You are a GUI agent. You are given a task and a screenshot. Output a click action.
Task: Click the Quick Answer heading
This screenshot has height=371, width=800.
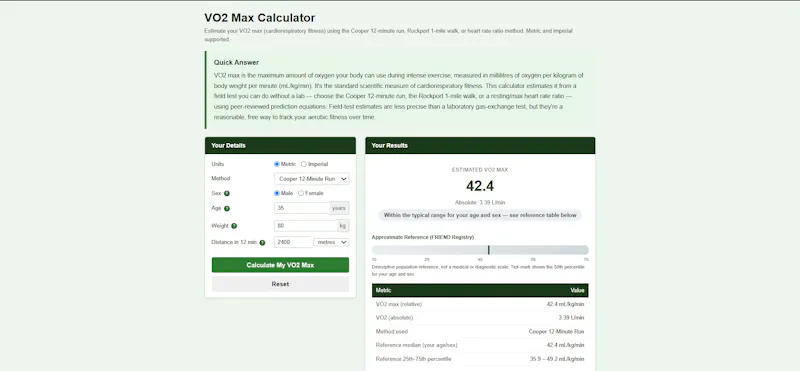236,63
